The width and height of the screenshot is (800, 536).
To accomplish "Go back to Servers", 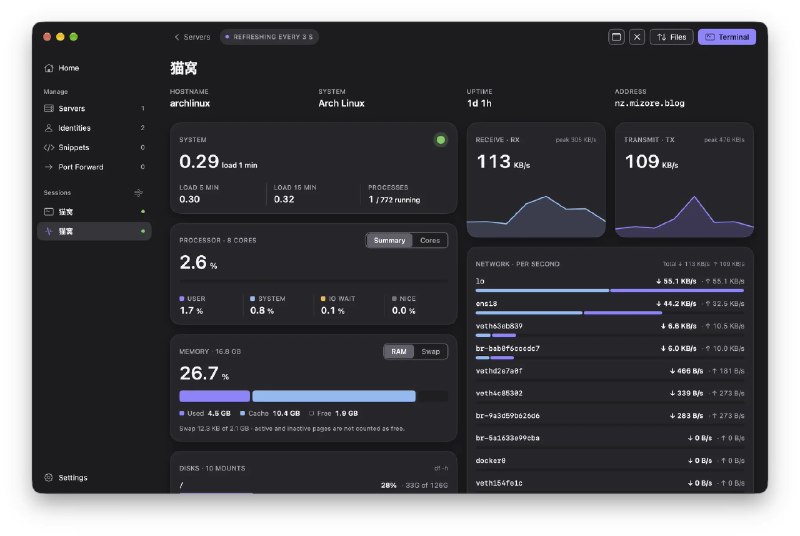I will click(x=192, y=37).
